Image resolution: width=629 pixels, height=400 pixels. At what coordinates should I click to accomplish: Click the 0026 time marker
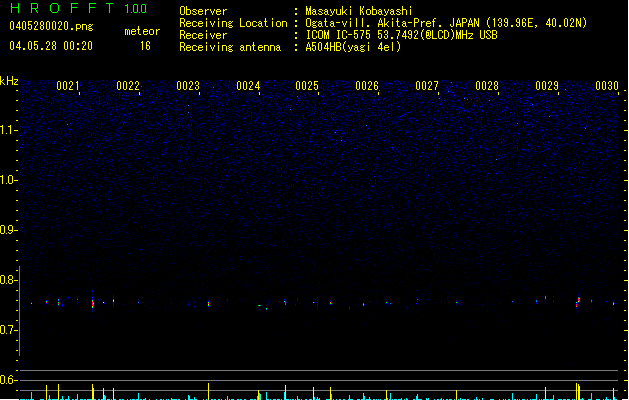[x=367, y=86]
